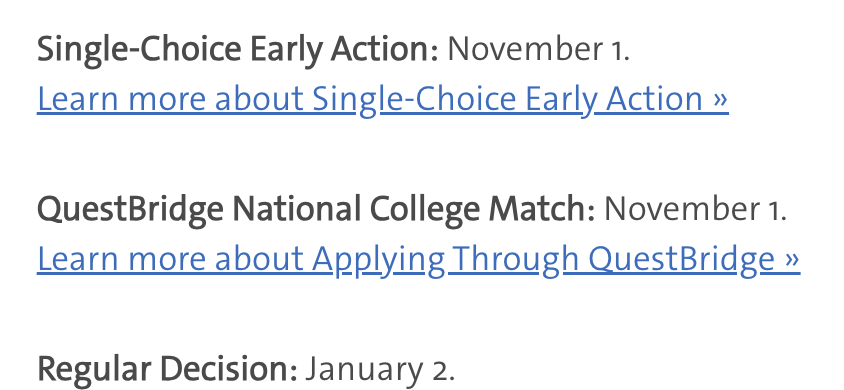This screenshot has height=390, width=844.
Task: Click the word 'Match:' in the bold heading
Action: pos(542,209)
